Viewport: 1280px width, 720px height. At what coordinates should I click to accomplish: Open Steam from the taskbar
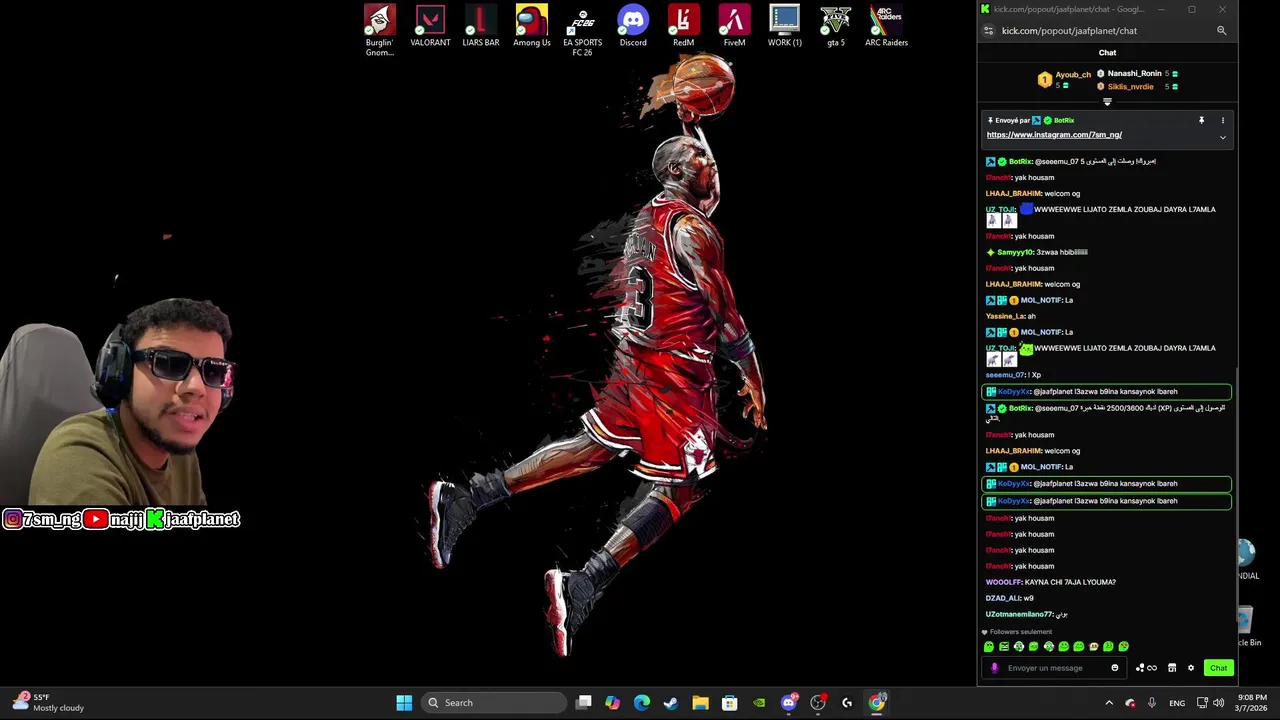pyautogui.click(x=671, y=703)
